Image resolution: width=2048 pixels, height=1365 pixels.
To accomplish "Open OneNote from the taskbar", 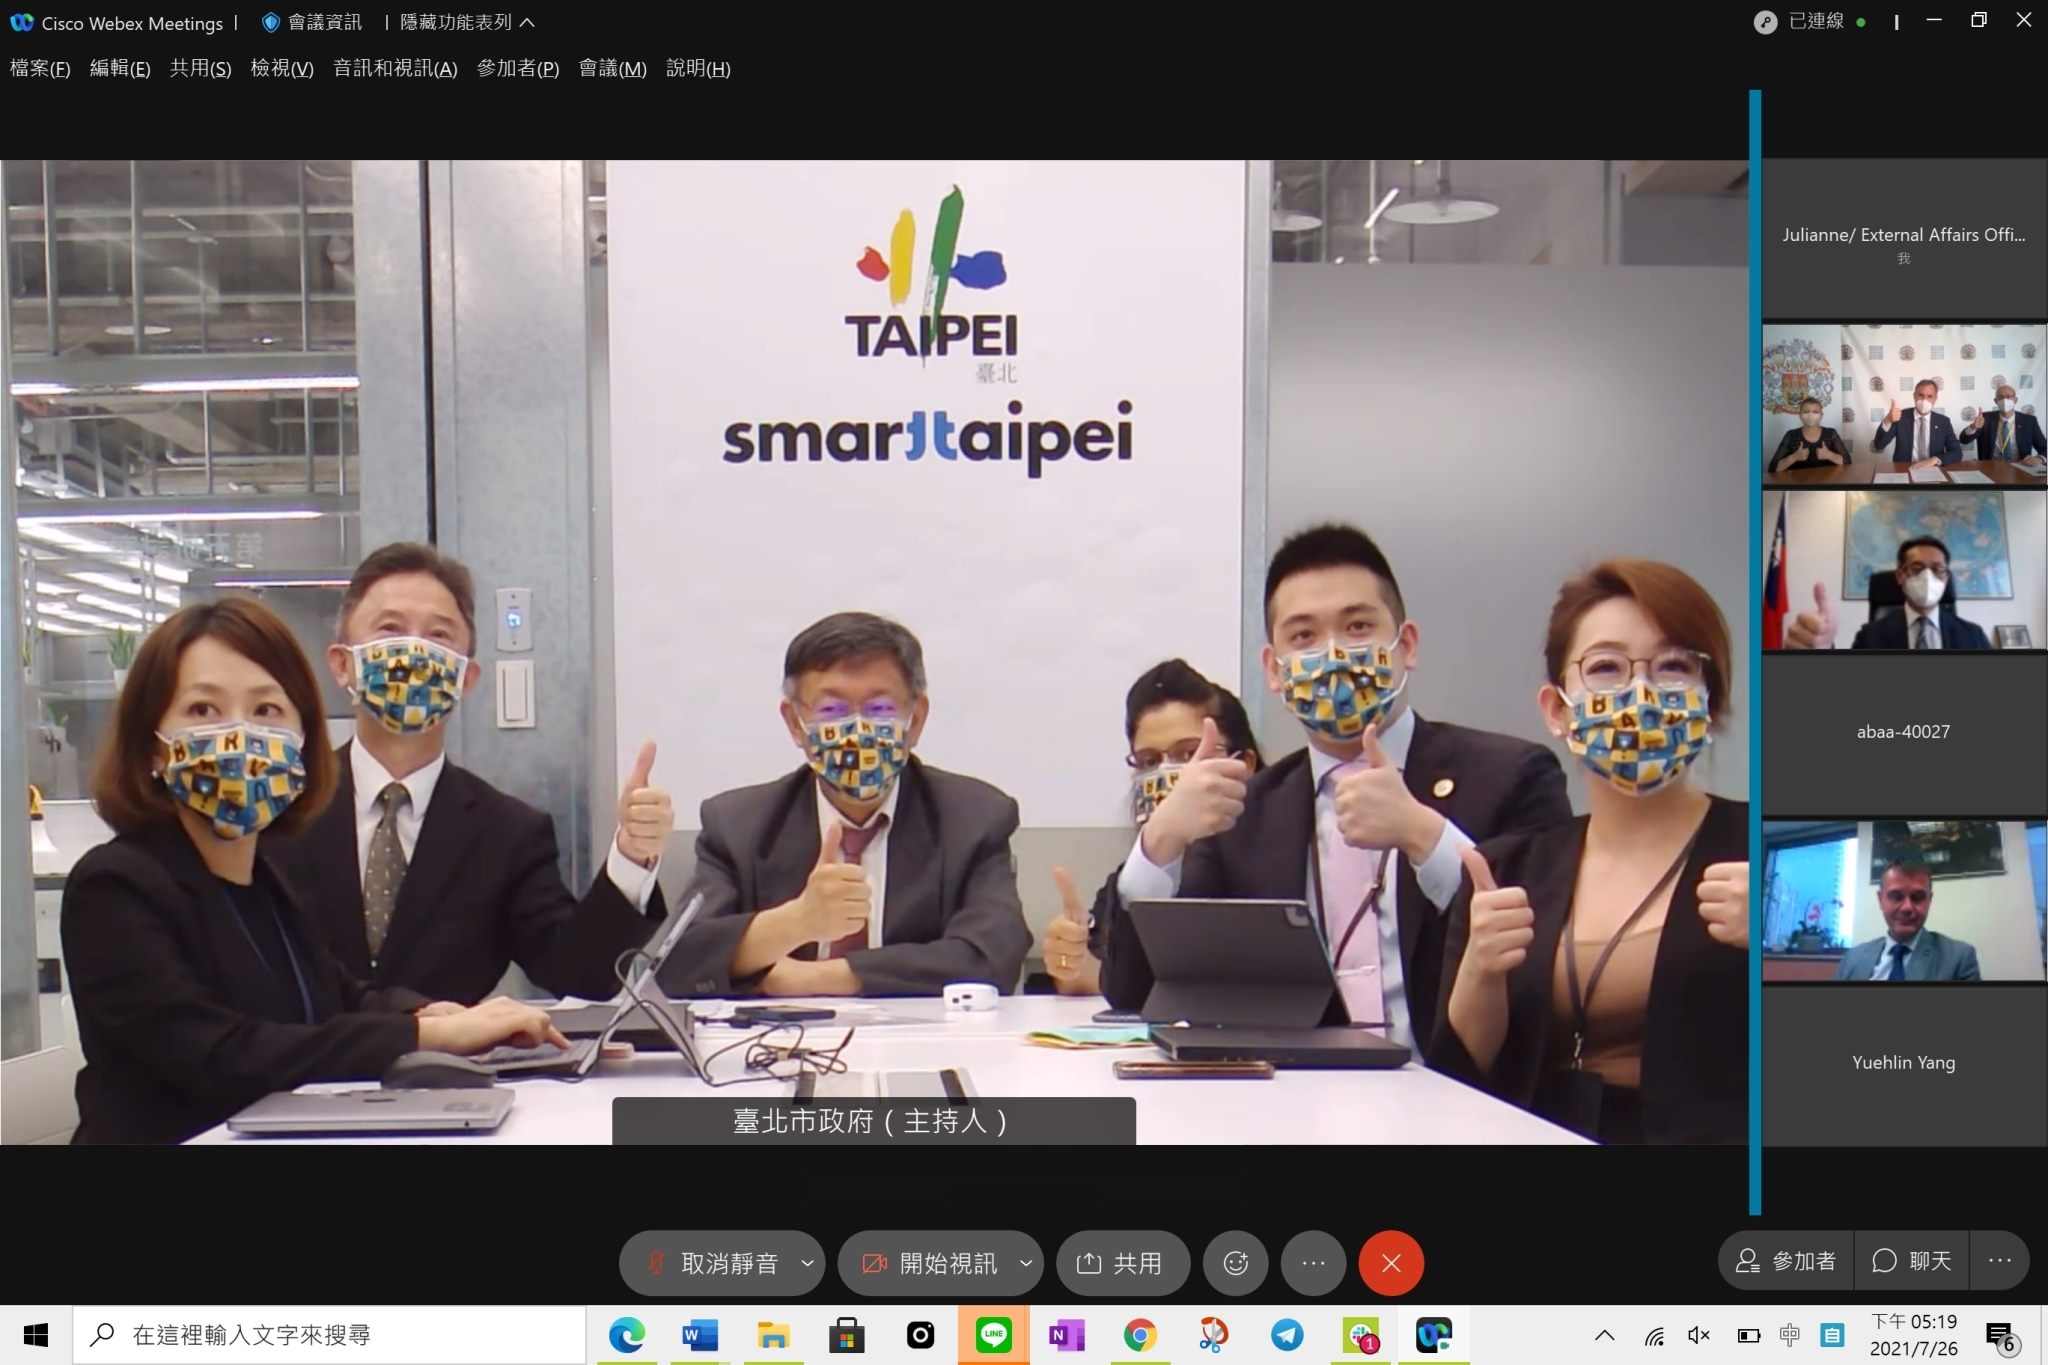I will (1066, 1335).
